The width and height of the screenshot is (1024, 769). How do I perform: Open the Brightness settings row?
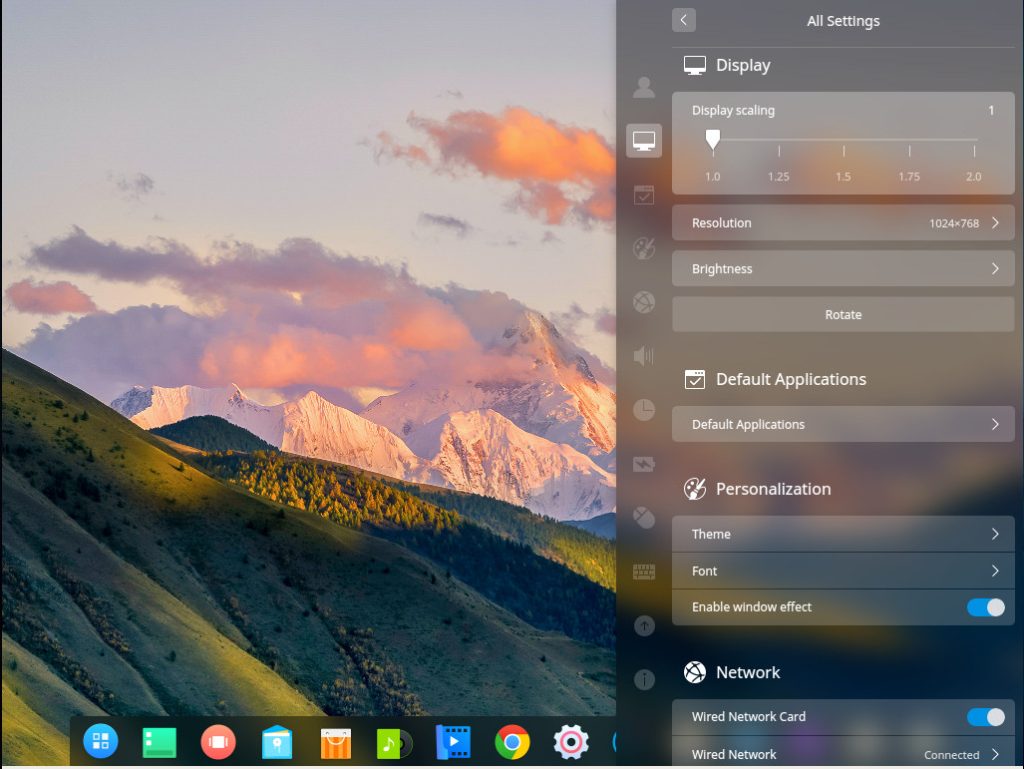click(x=843, y=269)
